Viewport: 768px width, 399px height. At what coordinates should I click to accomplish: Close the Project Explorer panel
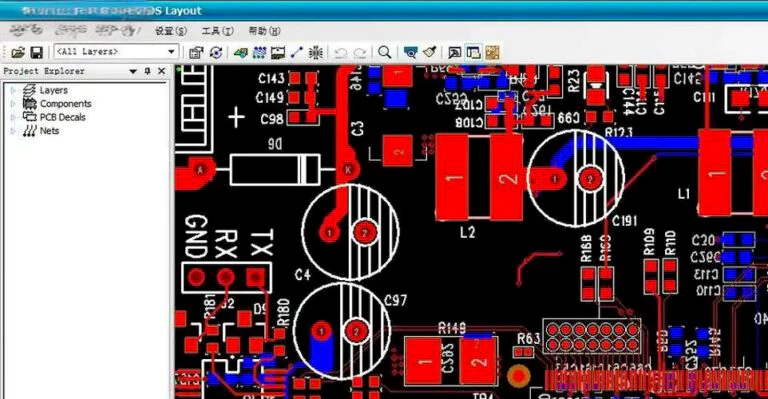coord(162,71)
